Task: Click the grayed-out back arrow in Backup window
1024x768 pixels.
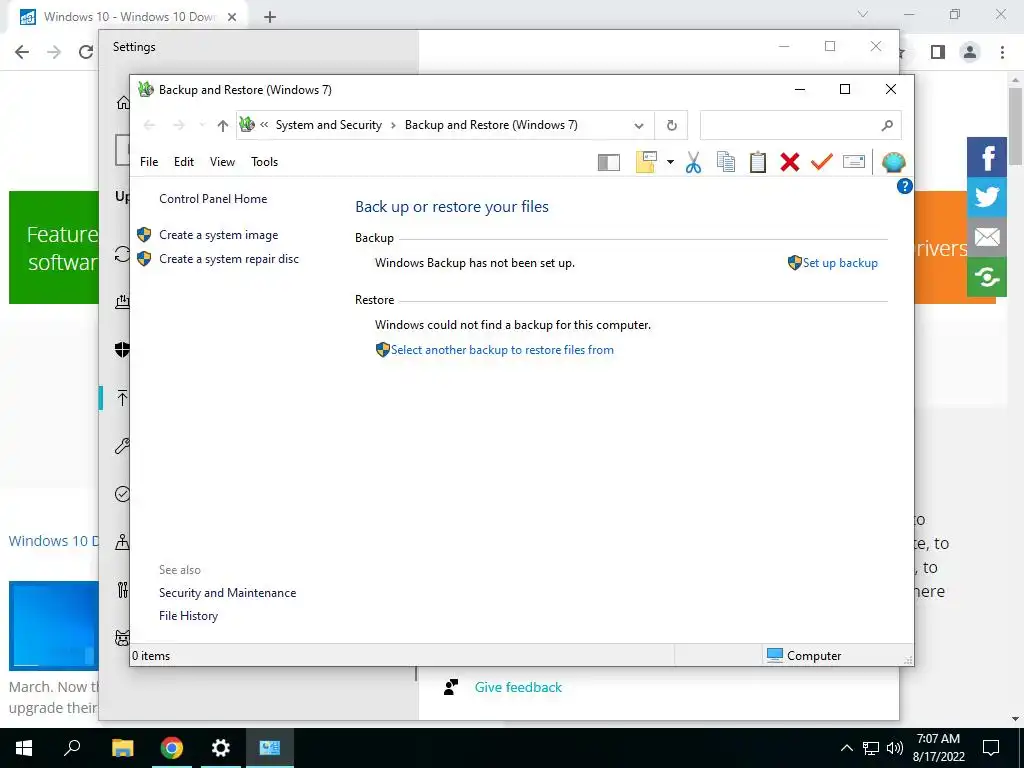Action: point(149,125)
